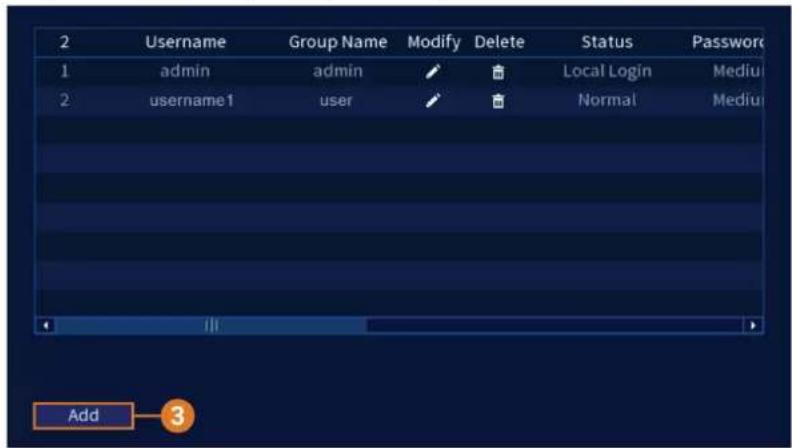
Task: Click the password strength cell in admin row
Action: [x=737, y=71]
